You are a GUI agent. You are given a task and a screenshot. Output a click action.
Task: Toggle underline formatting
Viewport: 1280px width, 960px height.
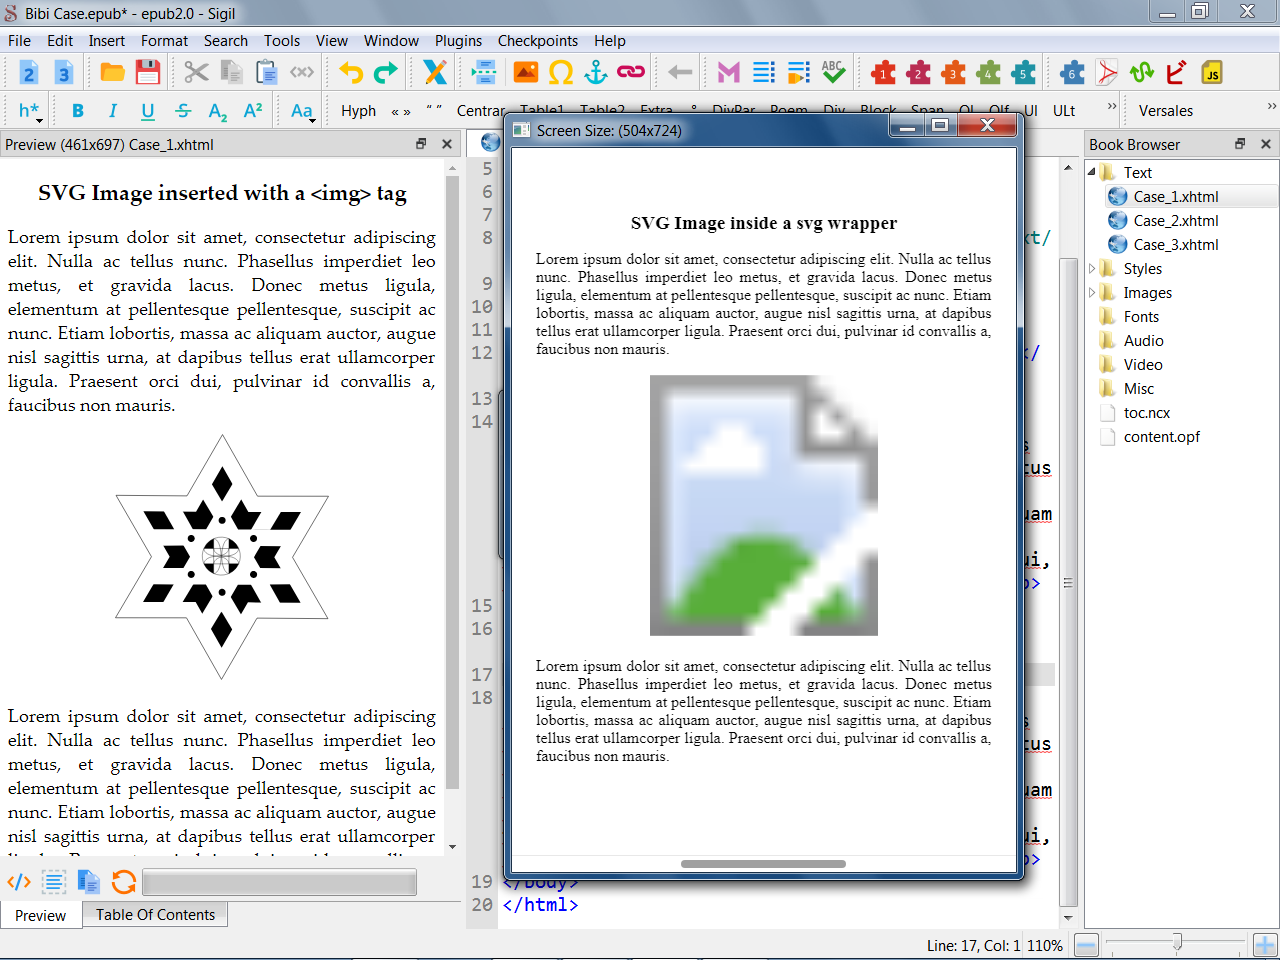148,111
